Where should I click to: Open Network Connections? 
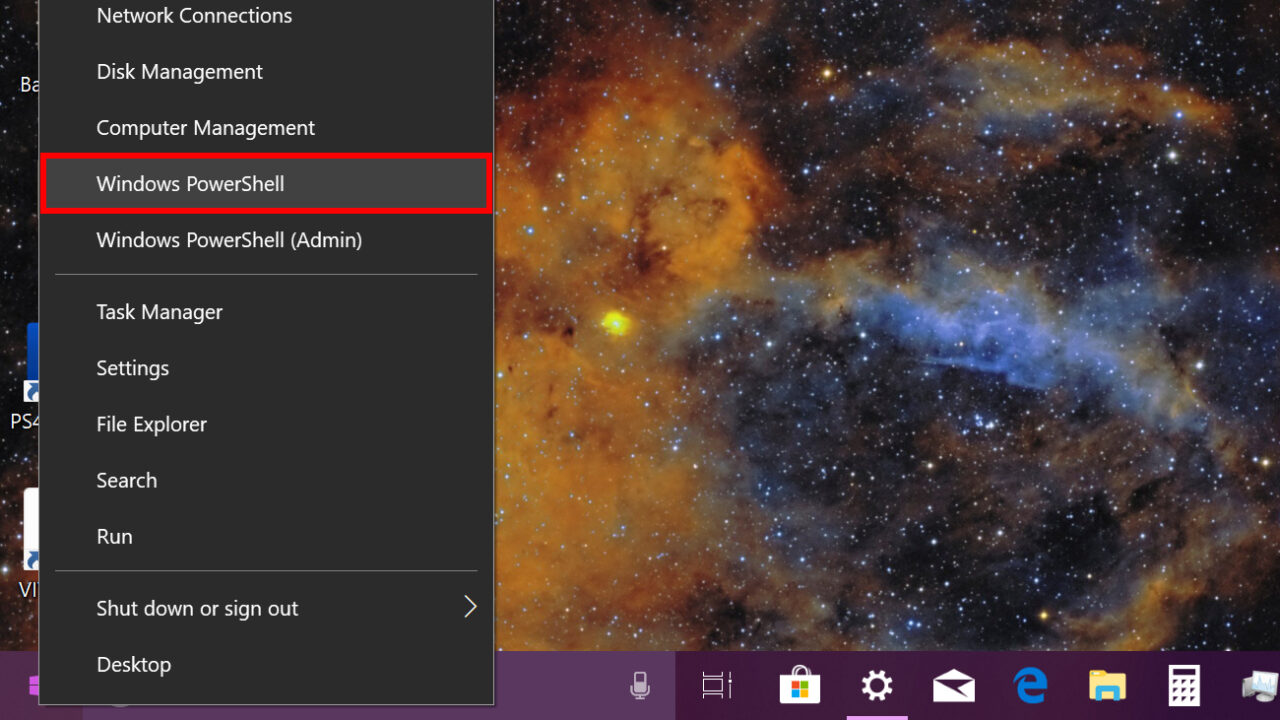point(194,15)
